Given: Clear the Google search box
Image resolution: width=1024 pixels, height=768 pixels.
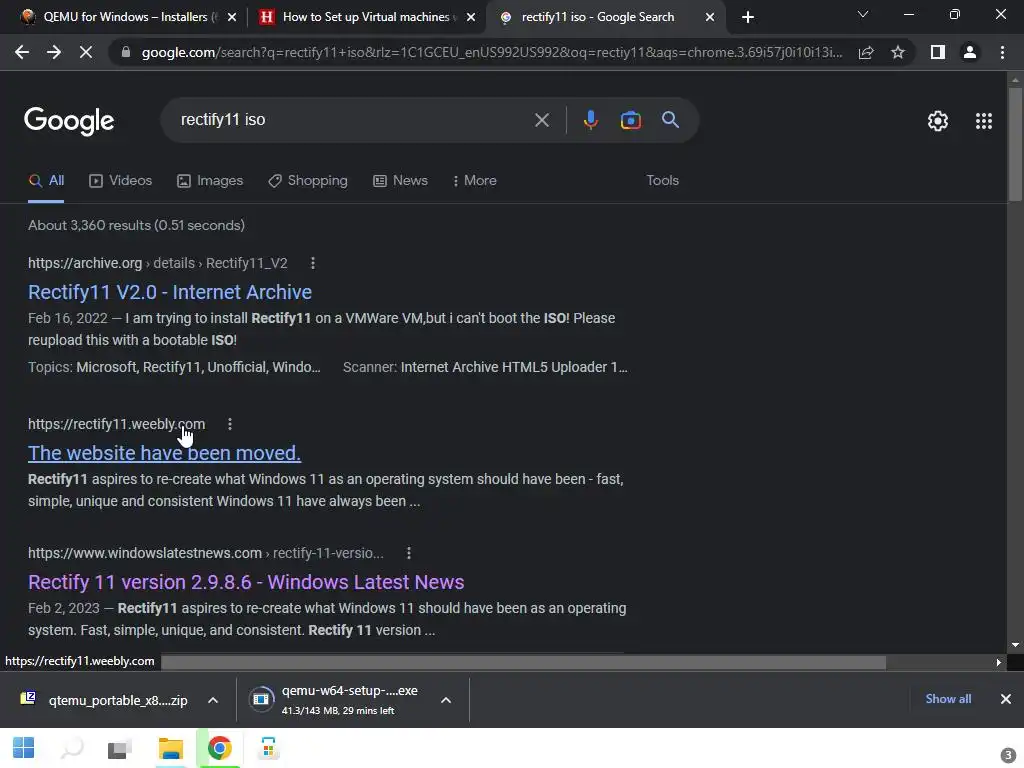Looking at the screenshot, I should tap(541, 120).
